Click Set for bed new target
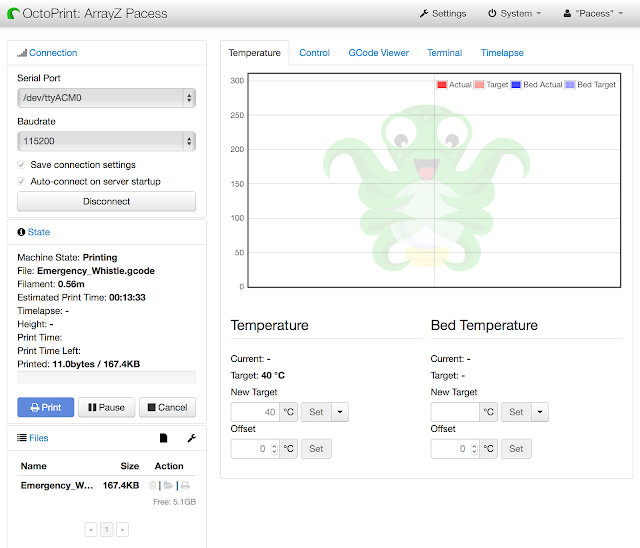This screenshot has width=640, height=548. [x=516, y=412]
